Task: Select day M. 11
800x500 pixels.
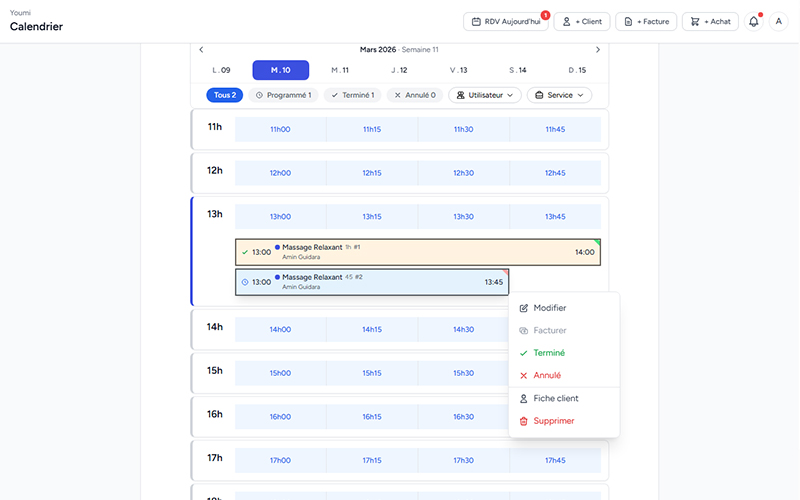Action: click(x=340, y=70)
